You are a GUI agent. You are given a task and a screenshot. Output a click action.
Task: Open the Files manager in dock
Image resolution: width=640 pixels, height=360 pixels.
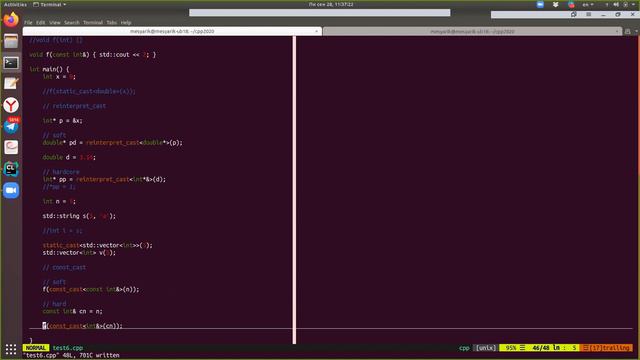11,41
